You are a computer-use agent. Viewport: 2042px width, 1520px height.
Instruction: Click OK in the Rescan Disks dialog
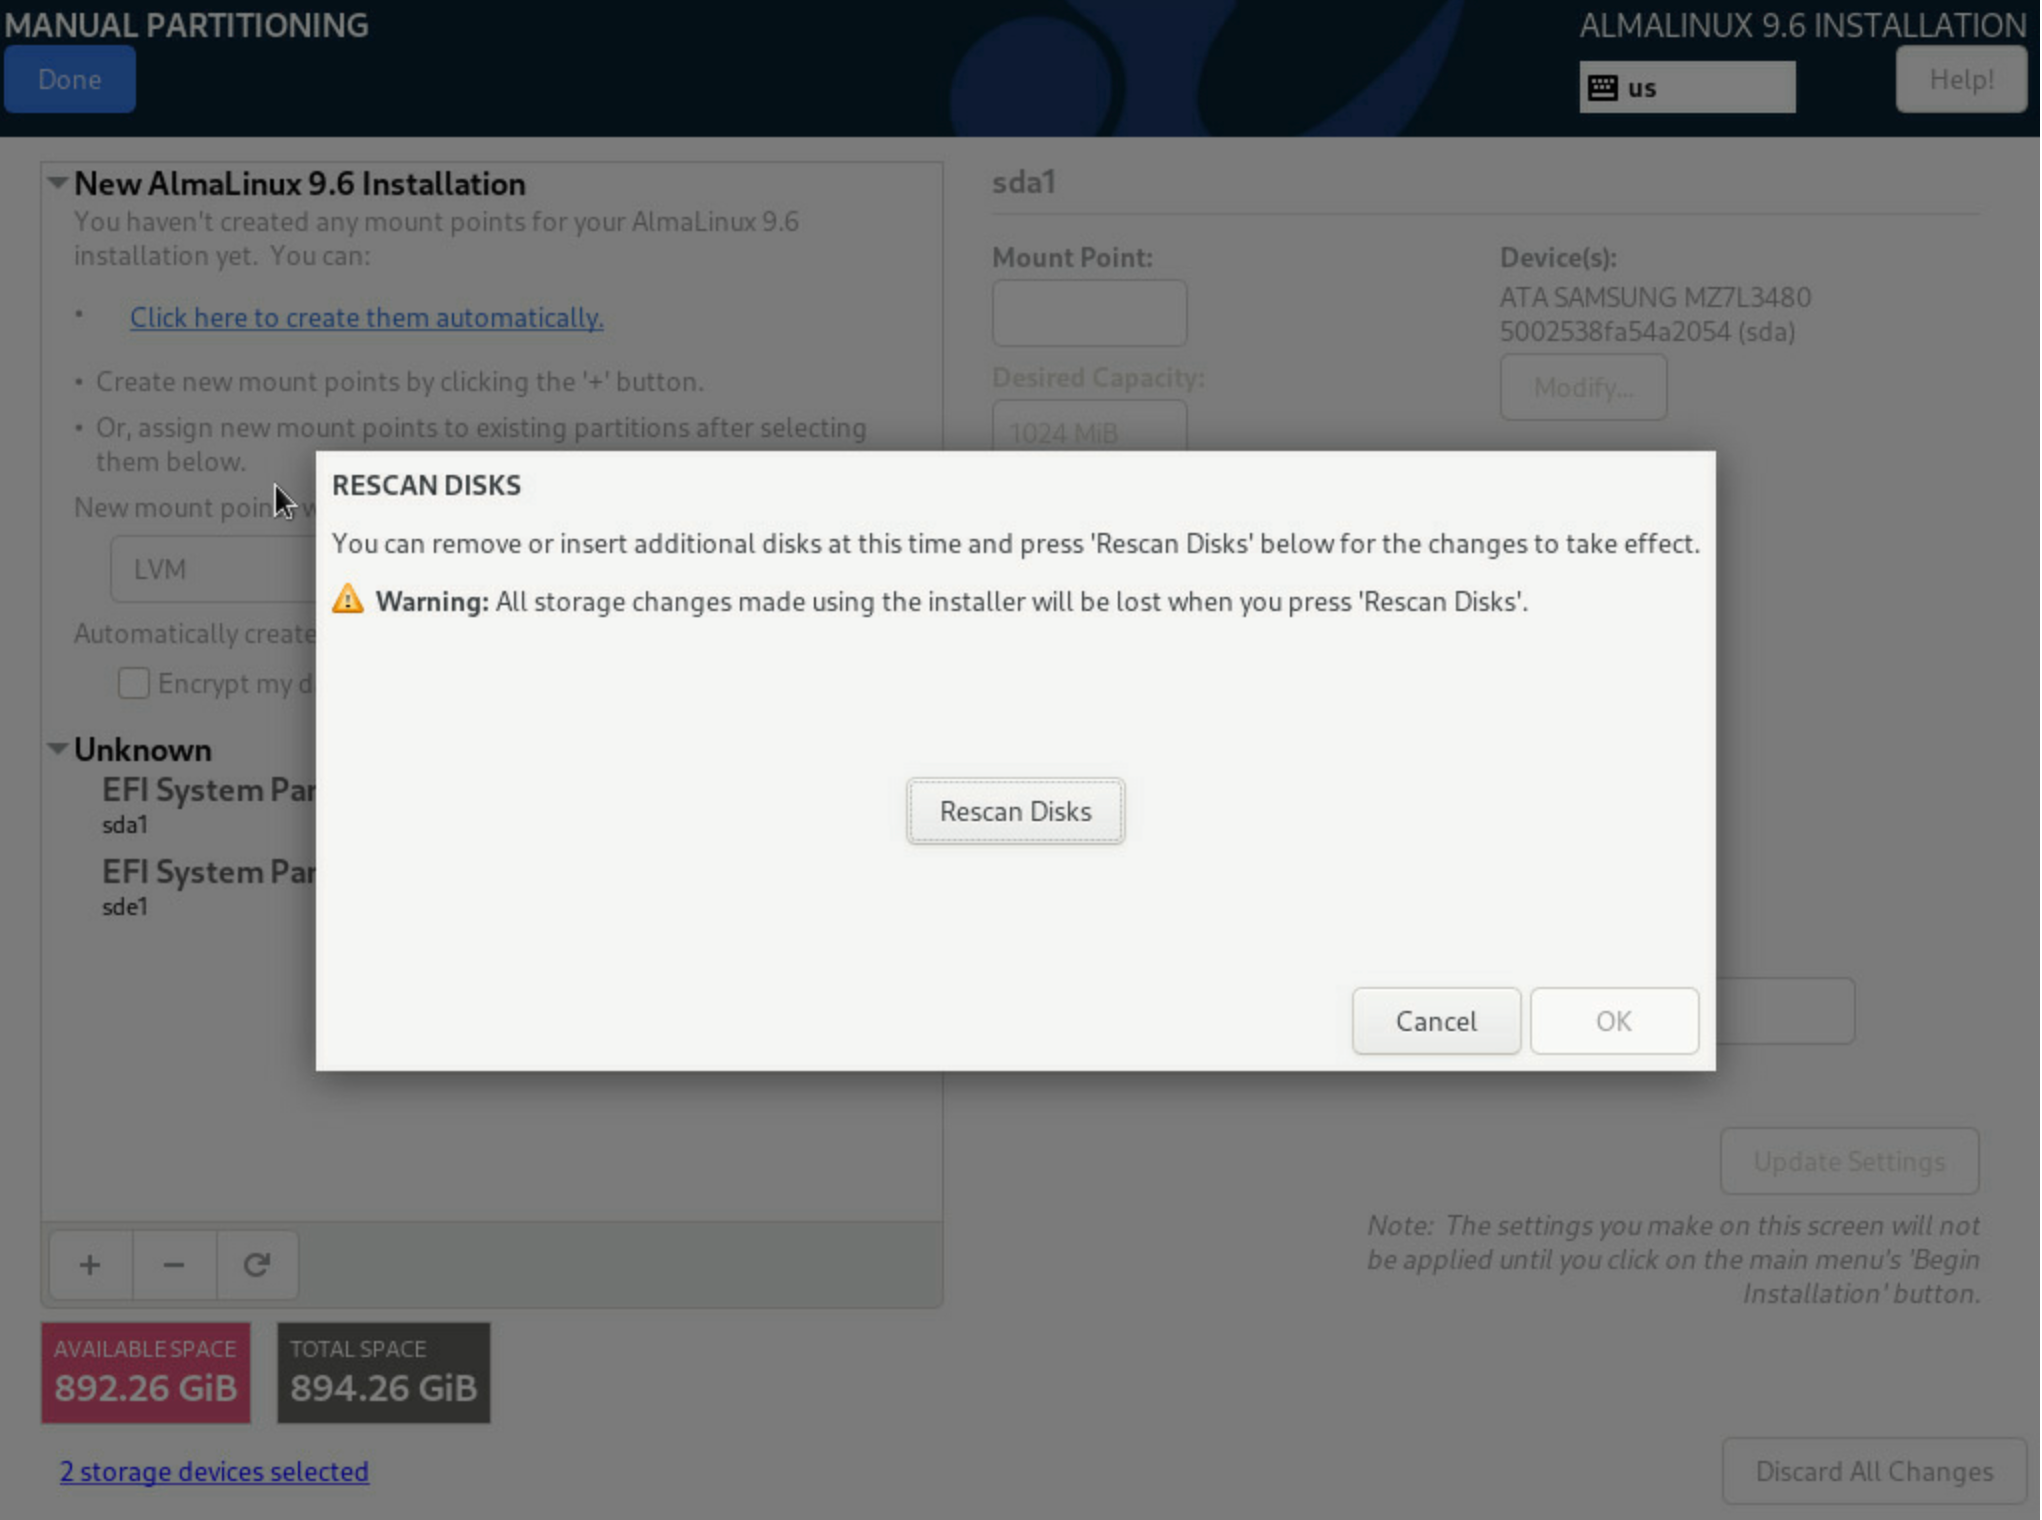1614,1021
